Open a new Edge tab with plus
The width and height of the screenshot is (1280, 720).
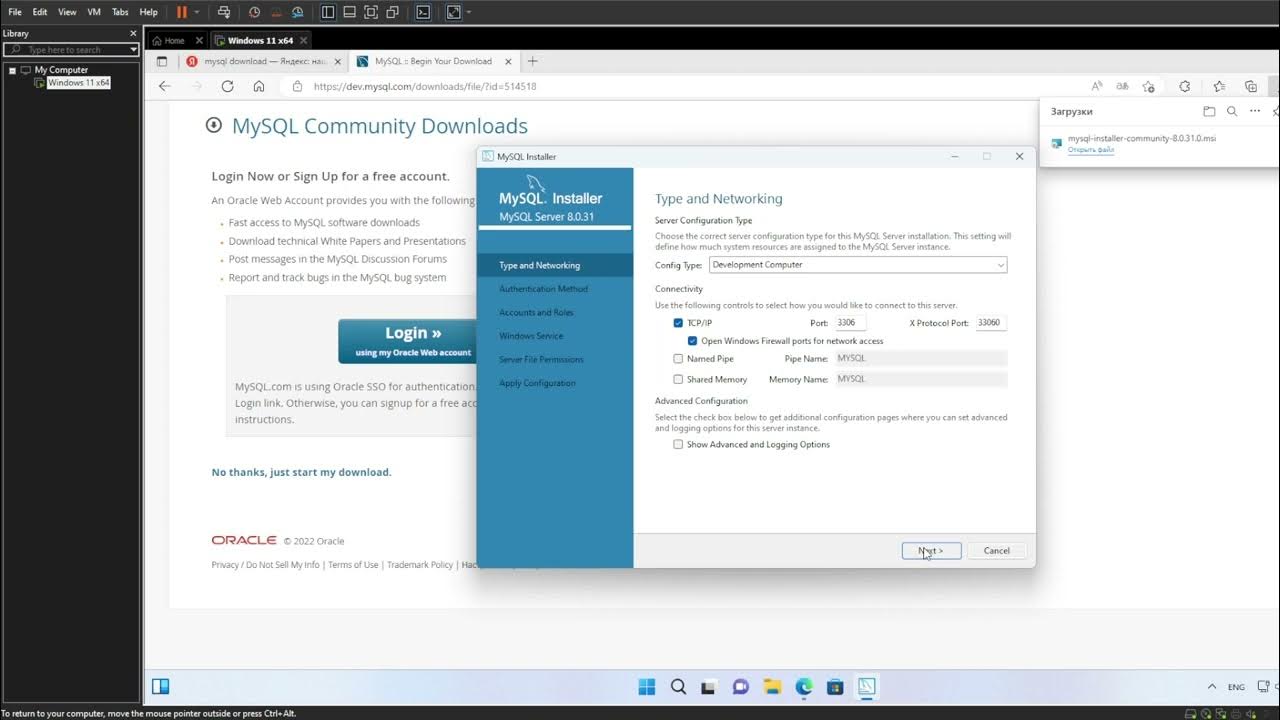pos(532,61)
